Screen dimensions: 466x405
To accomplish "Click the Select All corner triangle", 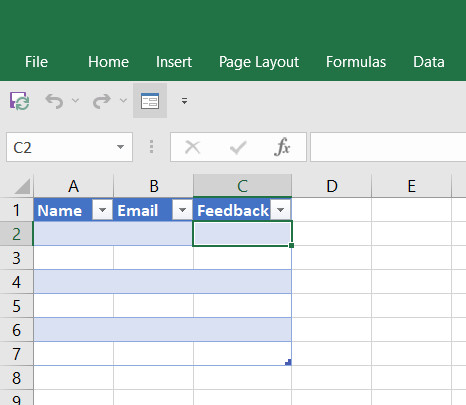I will [x=22, y=186].
